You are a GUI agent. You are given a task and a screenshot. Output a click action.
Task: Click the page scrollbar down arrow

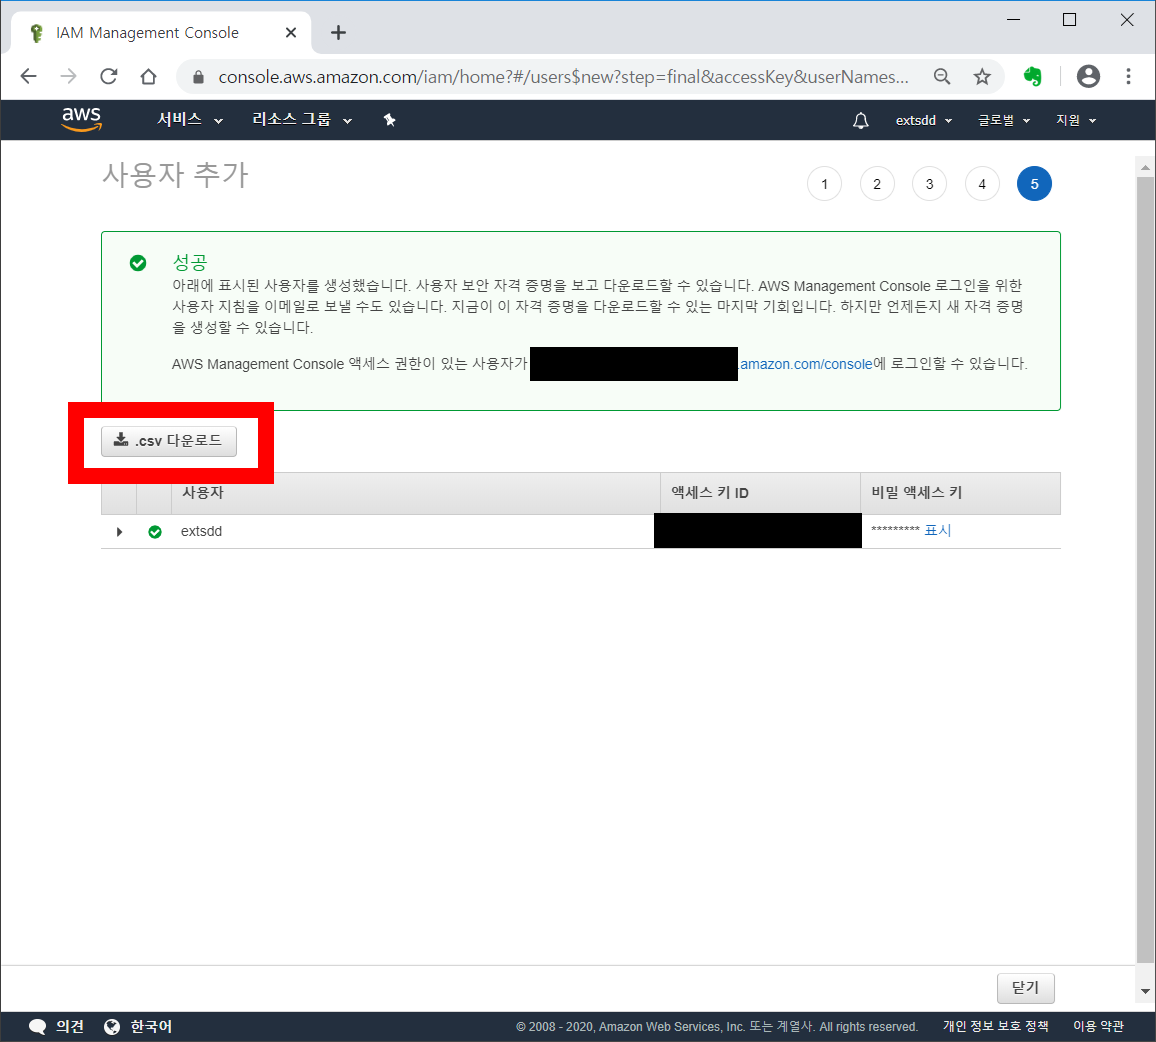[1145, 991]
